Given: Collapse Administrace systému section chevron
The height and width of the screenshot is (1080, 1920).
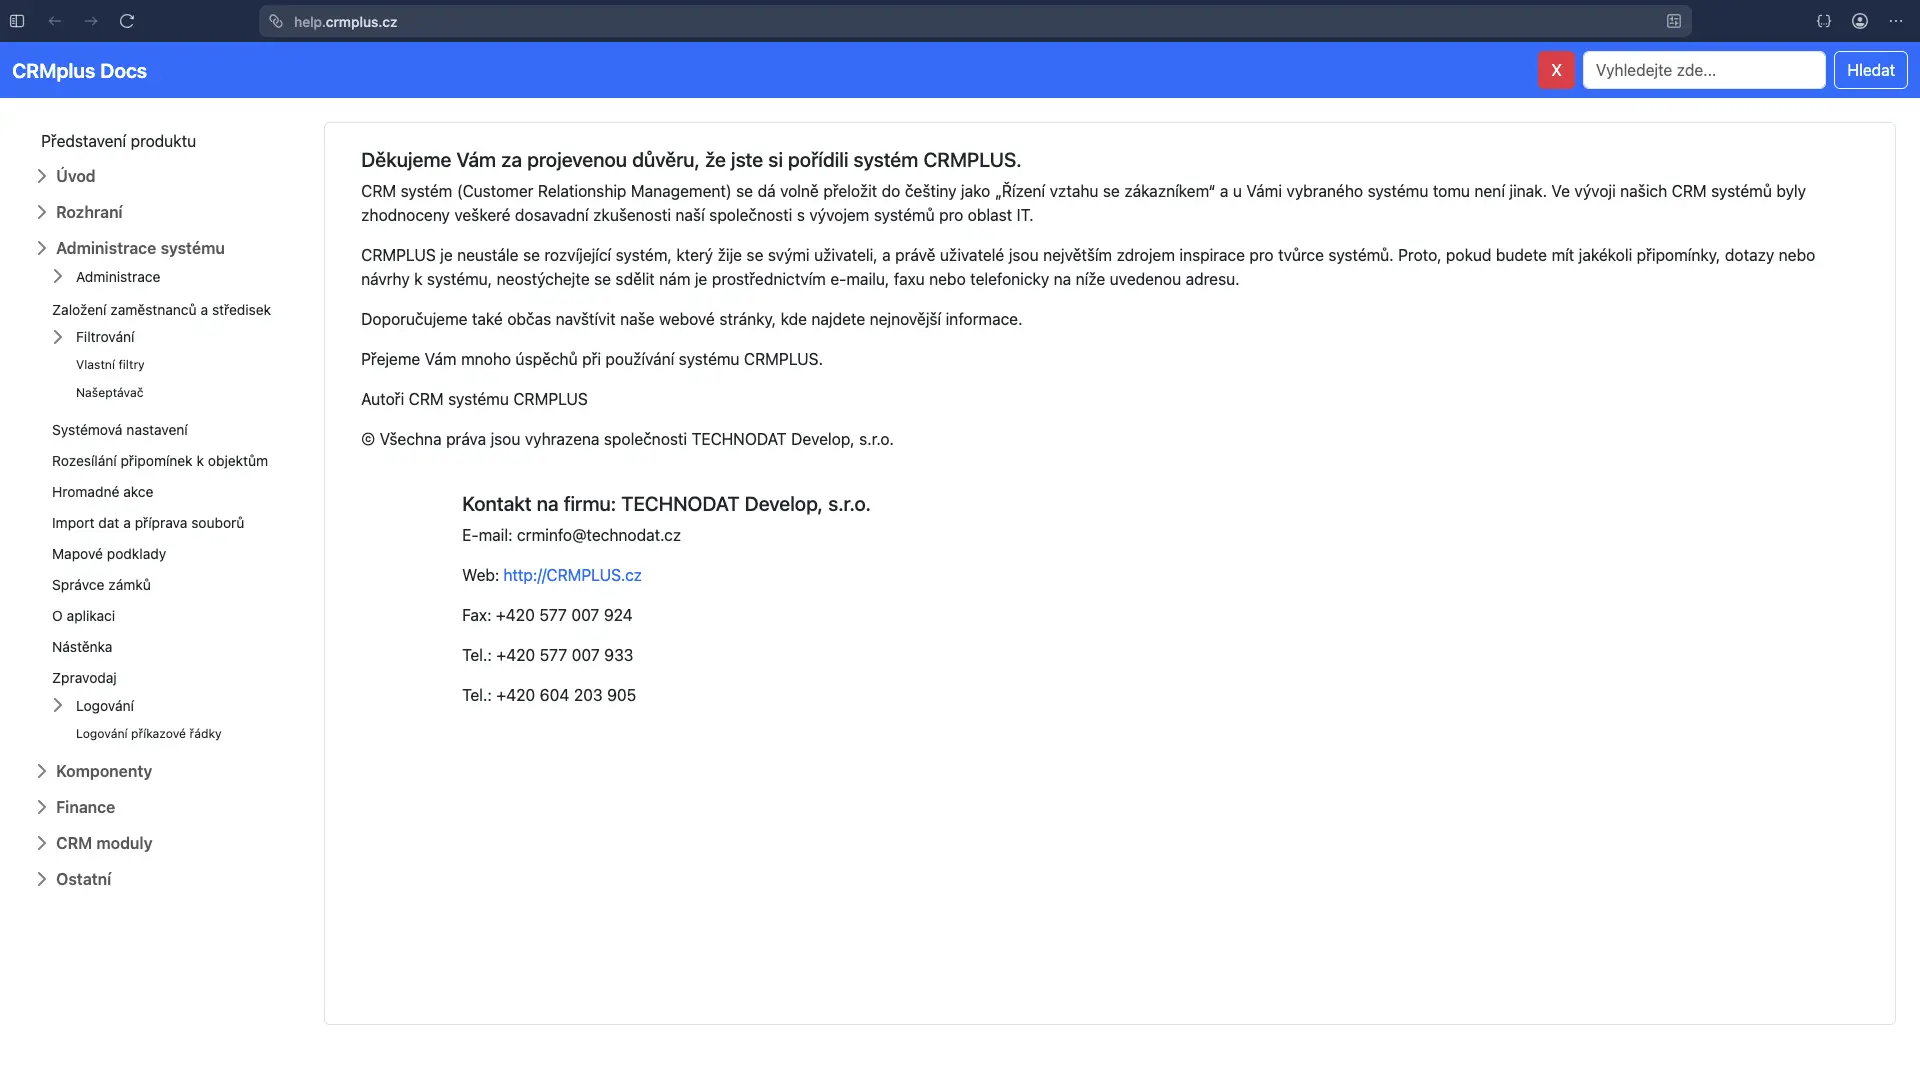Looking at the screenshot, I should (42, 248).
